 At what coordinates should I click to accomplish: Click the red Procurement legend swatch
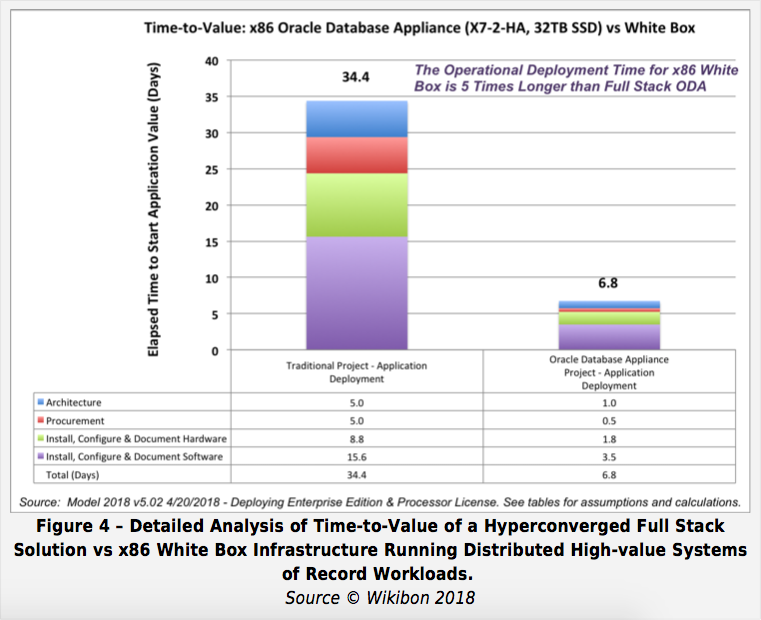point(41,420)
